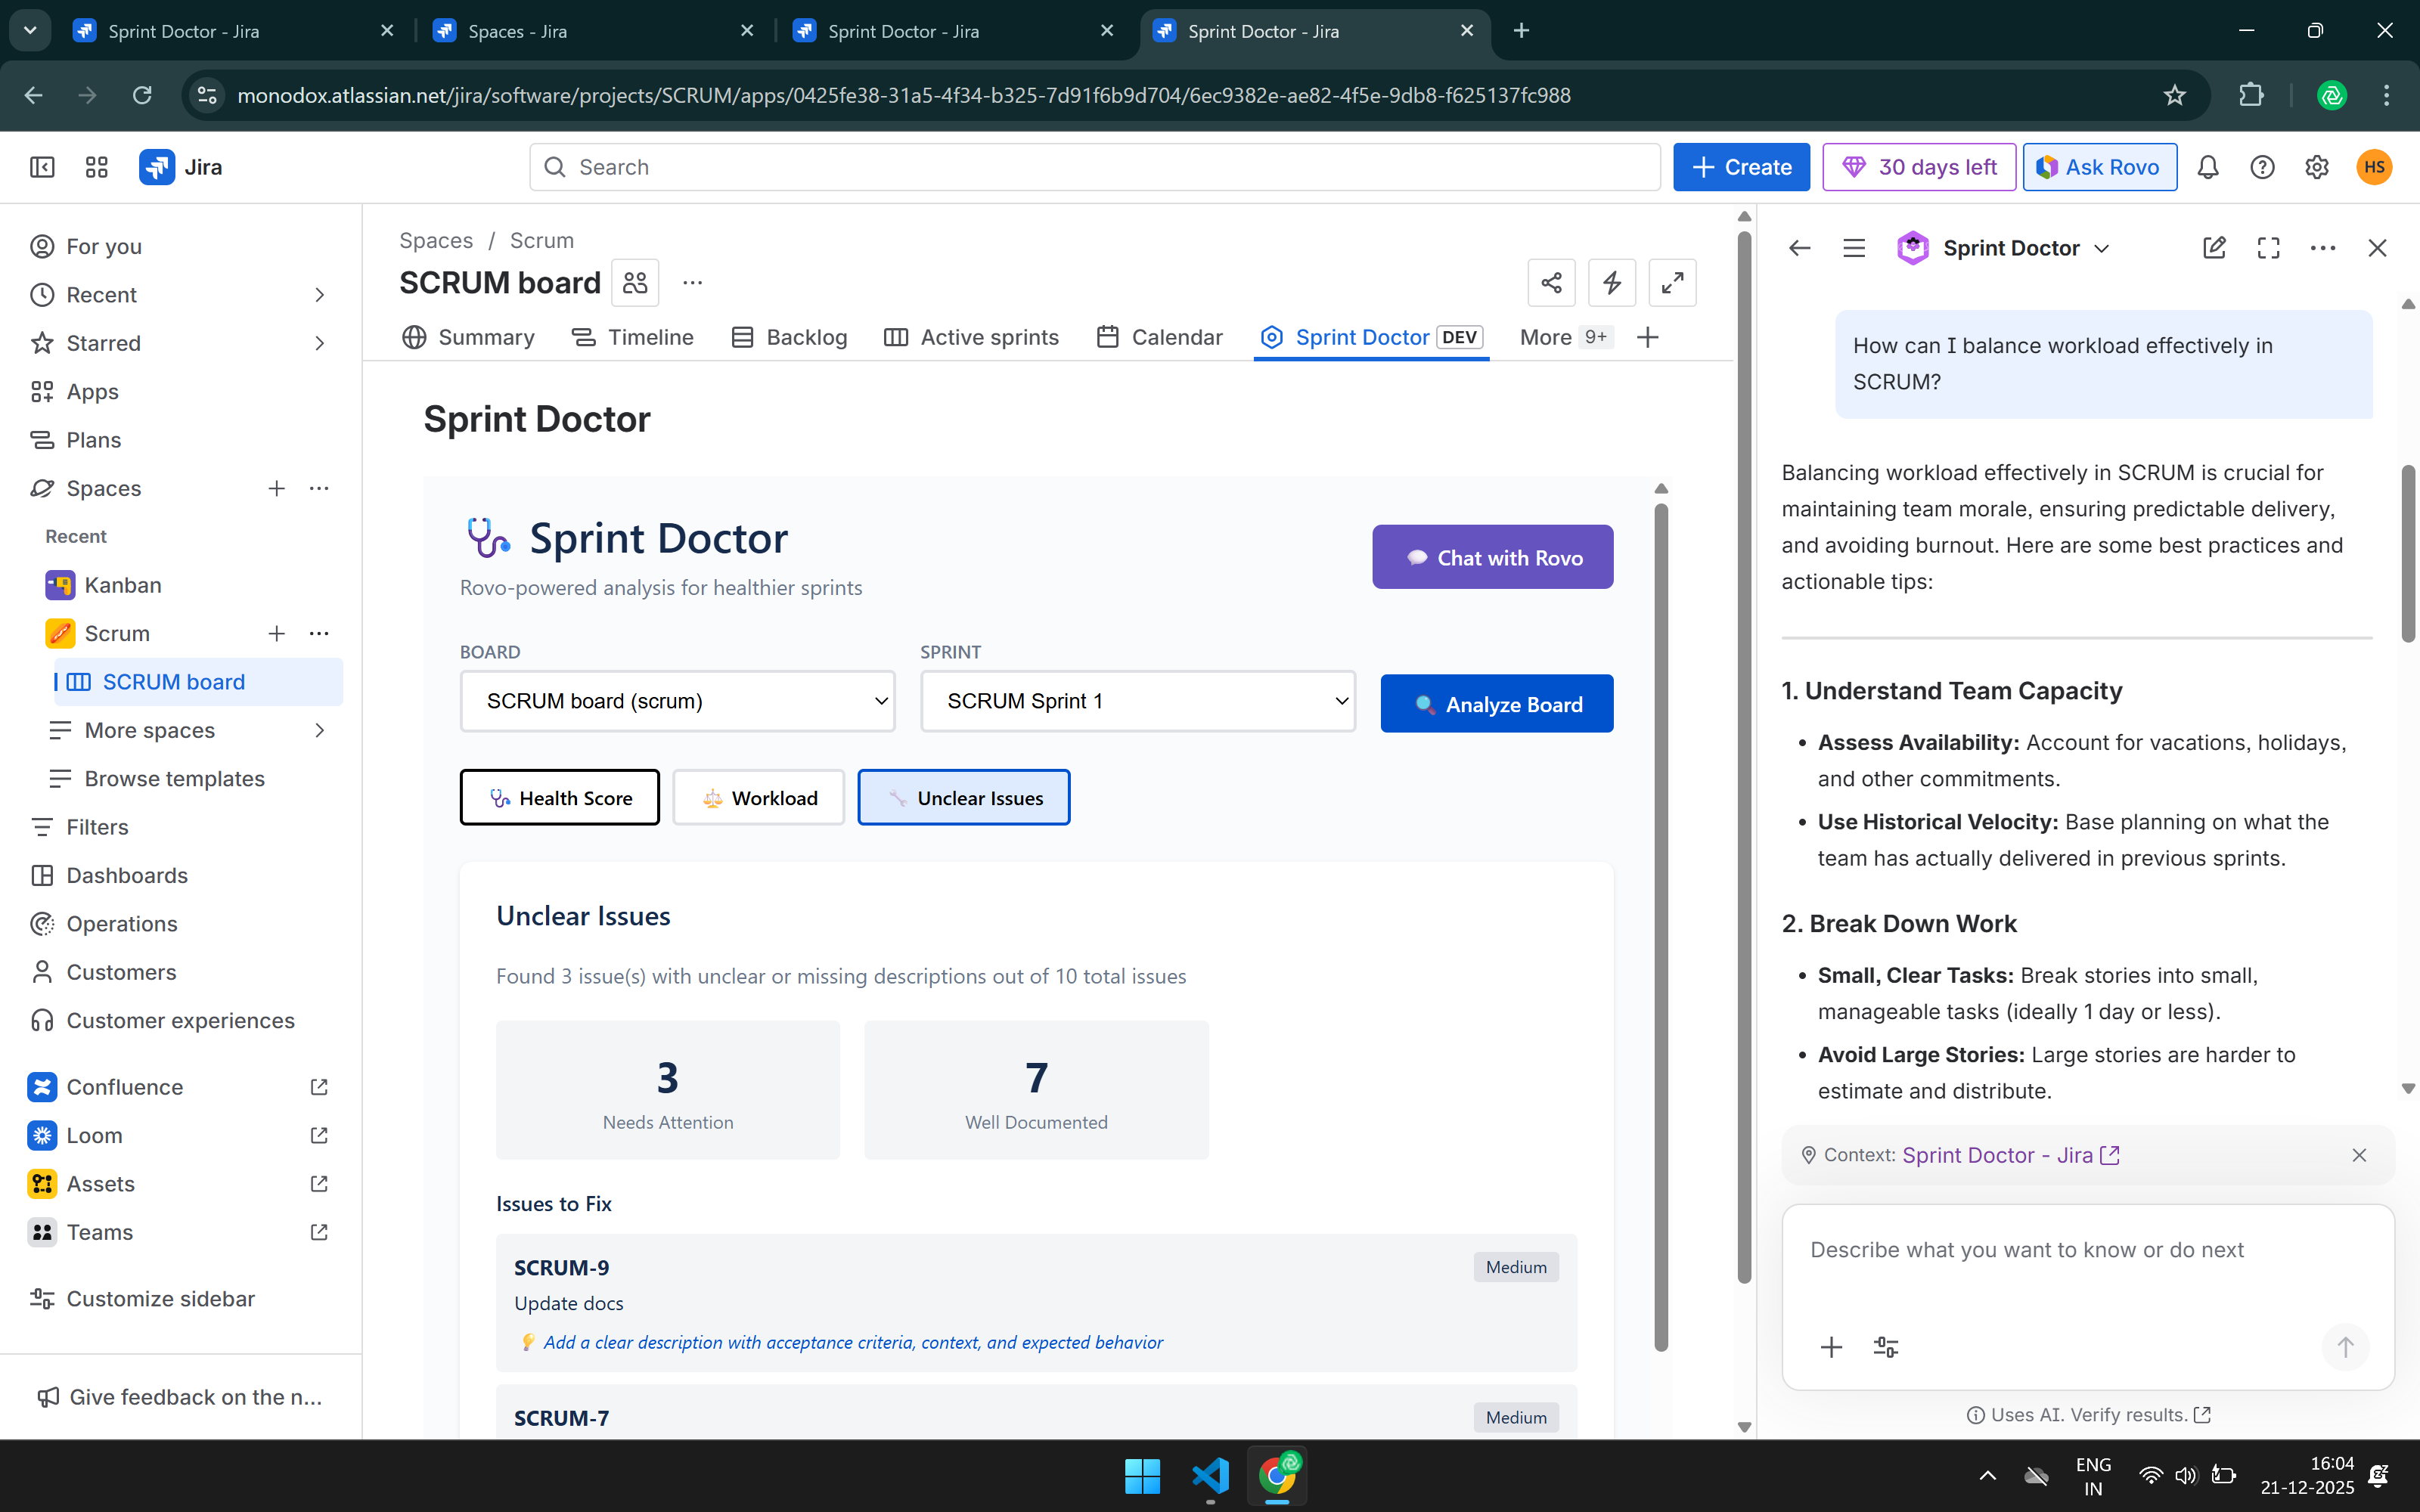
Task: Start new Rovo chat edit icon
Action: 2214,248
